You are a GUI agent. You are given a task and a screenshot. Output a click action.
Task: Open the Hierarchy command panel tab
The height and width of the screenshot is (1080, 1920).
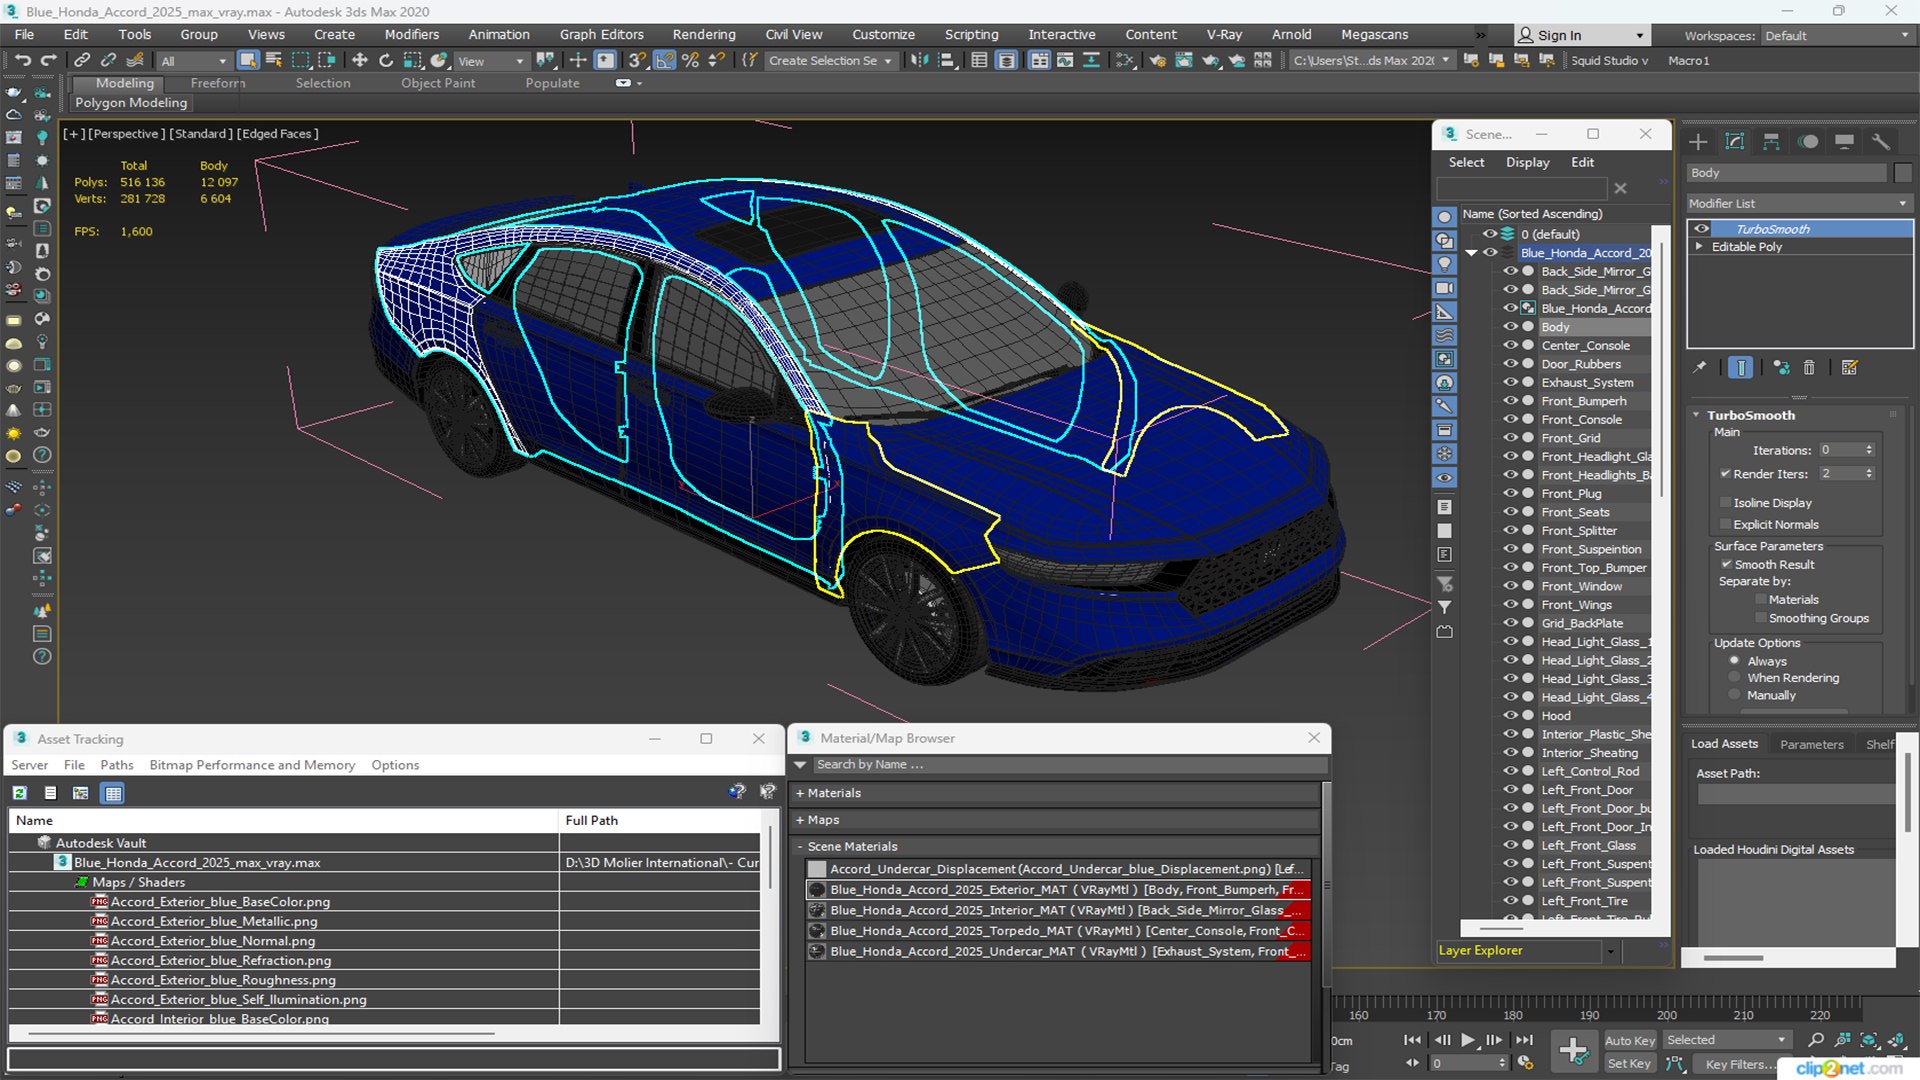(x=1771, y=142)
